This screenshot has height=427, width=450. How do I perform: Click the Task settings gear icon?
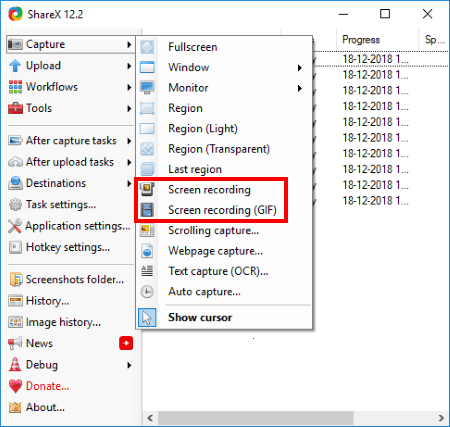pyautogui.click(x=15, y=204)
